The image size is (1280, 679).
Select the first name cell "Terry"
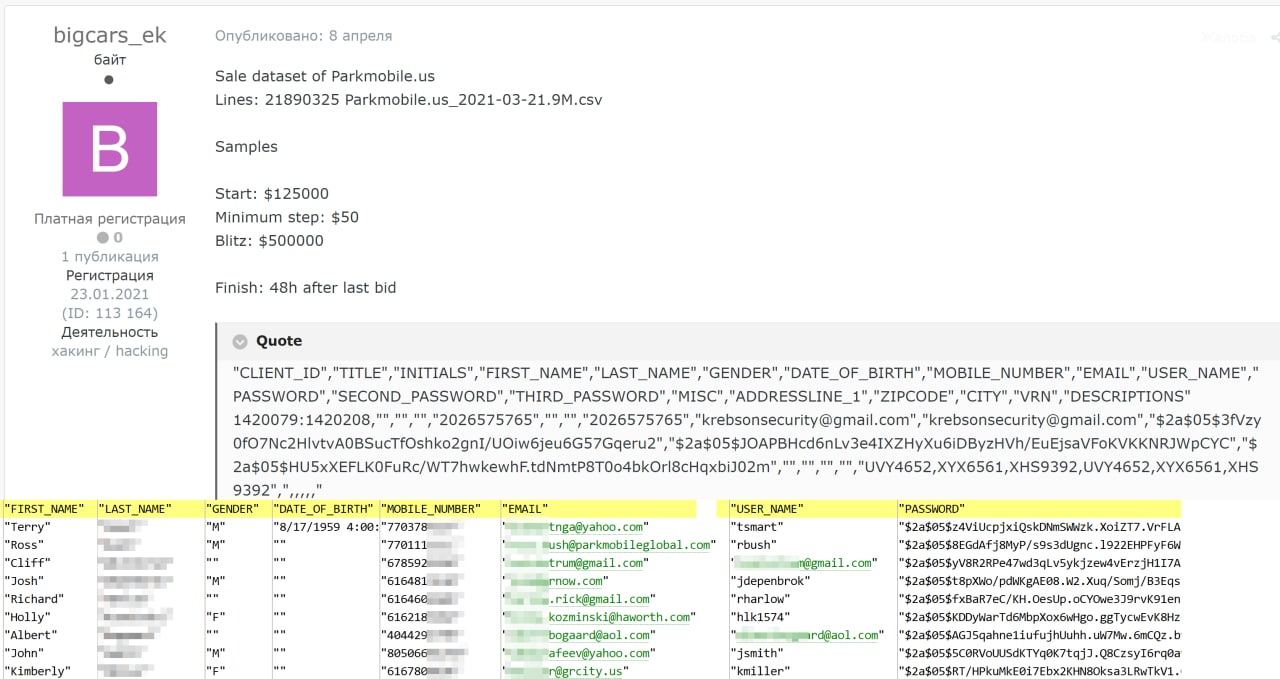coord(27,527)
